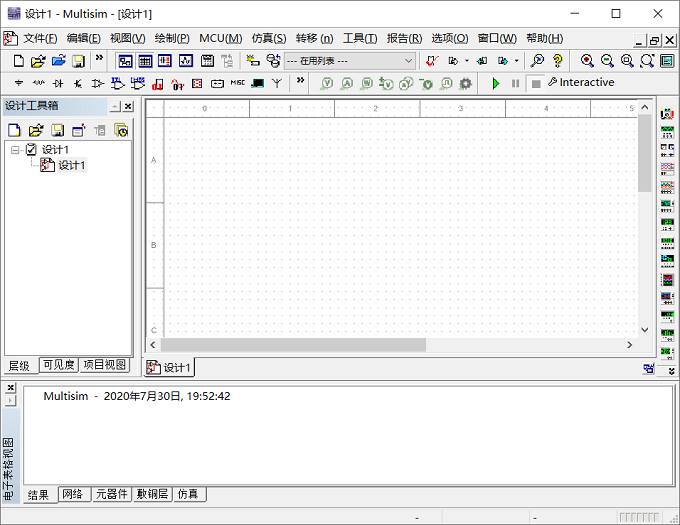Select the MISC component group icon
The width and height of the screenshot is (680, 525).
click(x=238, y=83)
